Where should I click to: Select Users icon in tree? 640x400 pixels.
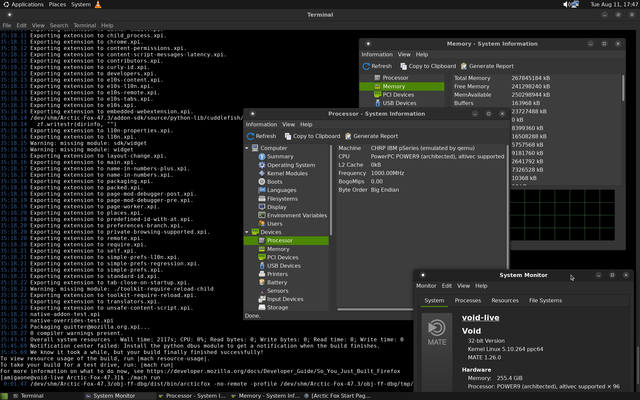262,224
